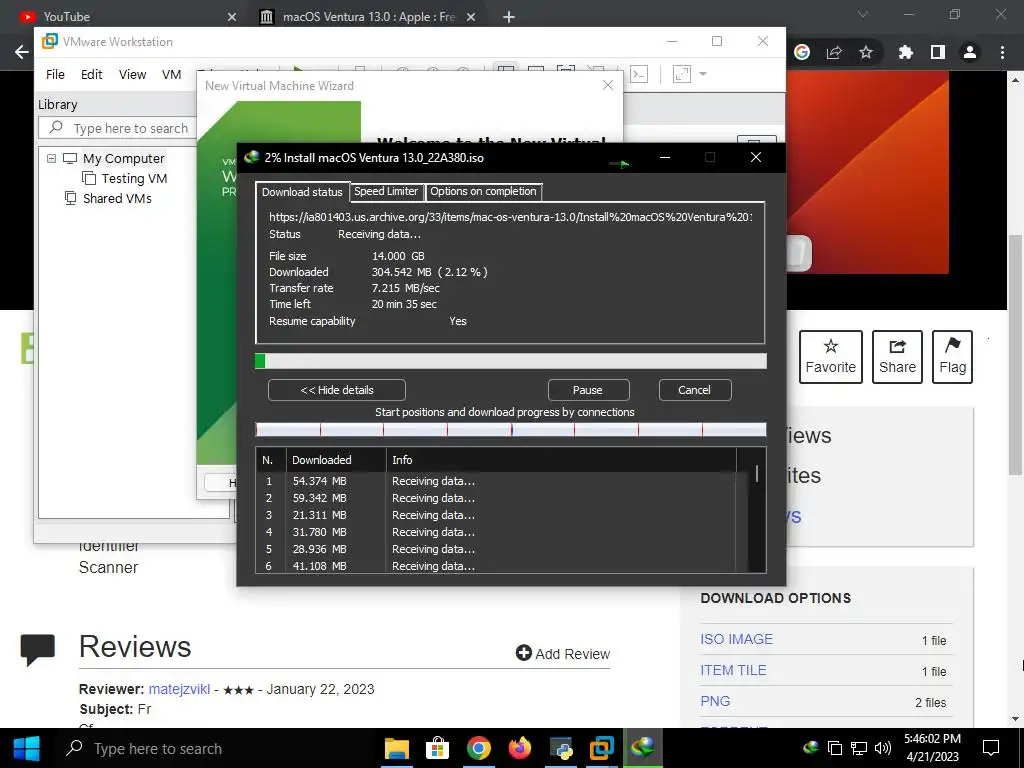The width and height of the screenshot is (1024, 768).
Task: Click the Internet Download Manager taskbar icon
Action: [x=643, y=748]
